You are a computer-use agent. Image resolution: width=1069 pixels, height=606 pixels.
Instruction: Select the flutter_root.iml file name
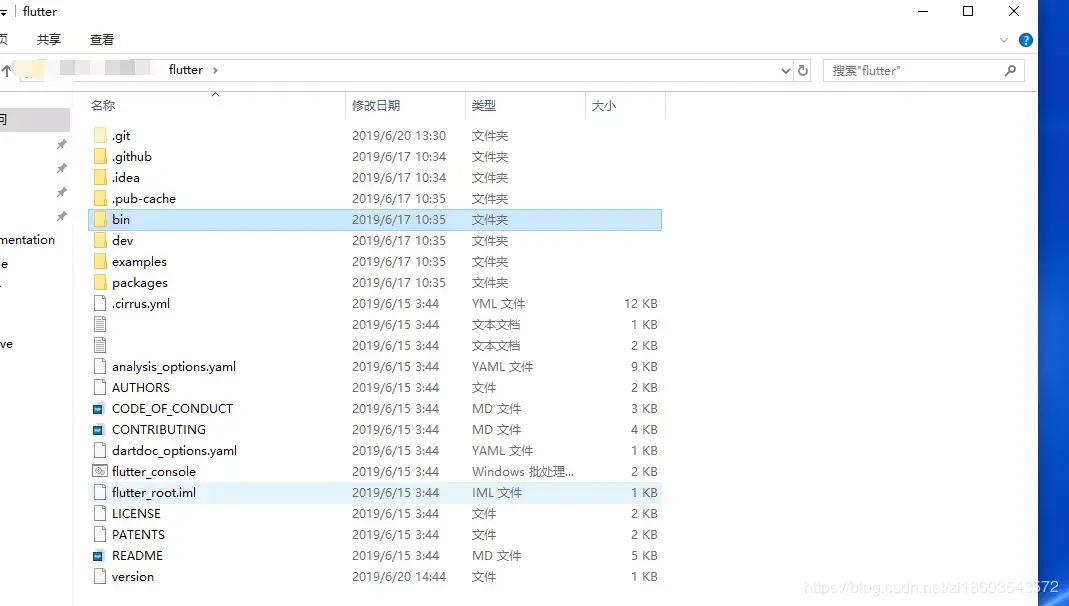pos(153,493)
